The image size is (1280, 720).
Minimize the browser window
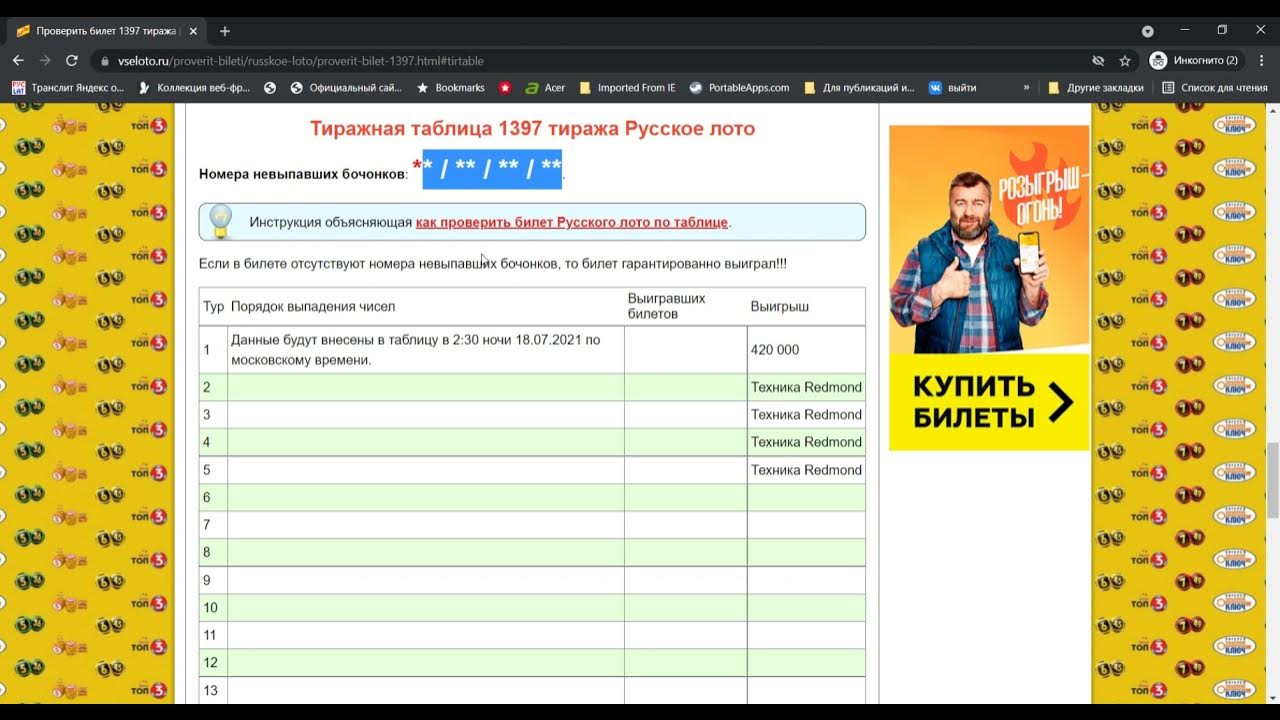pyautogui.click(x=1185, y=31)
